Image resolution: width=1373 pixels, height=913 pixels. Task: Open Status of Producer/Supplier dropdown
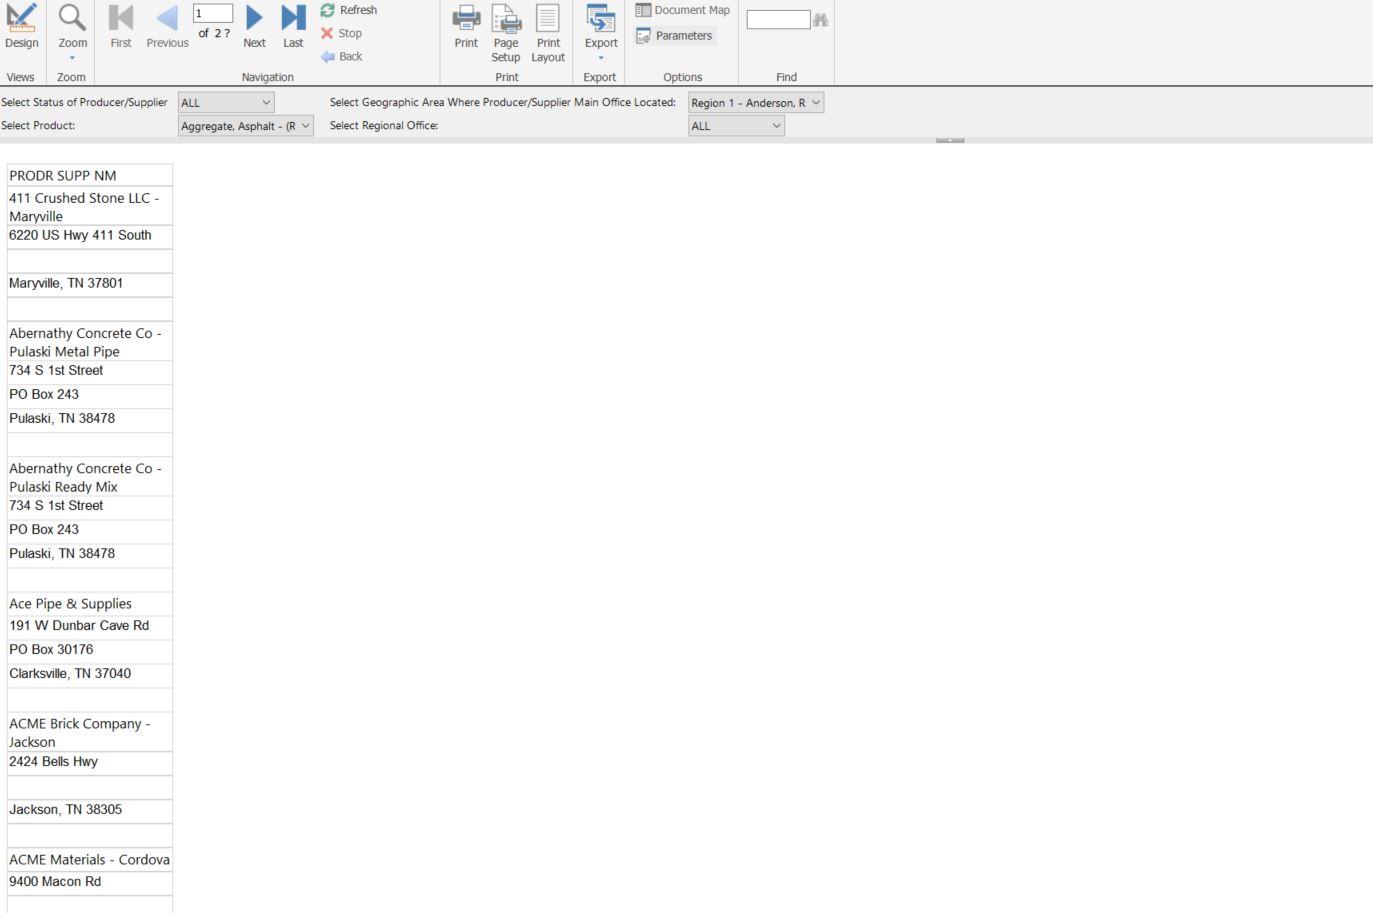coord(226,102)
